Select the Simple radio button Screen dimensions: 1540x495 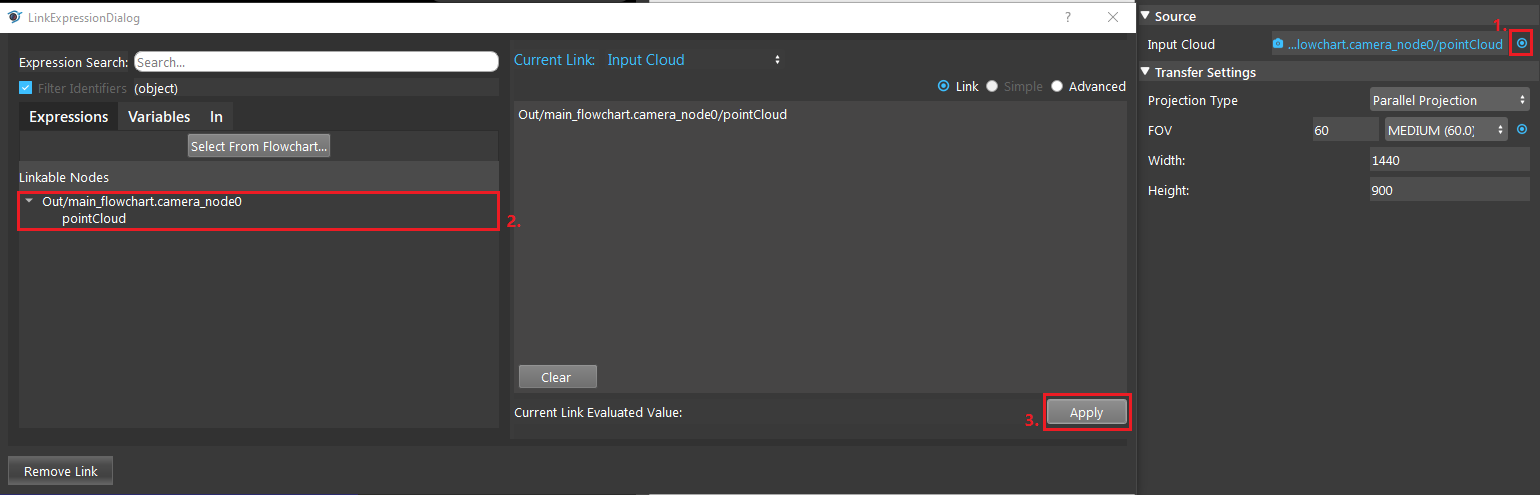point(992,86)
